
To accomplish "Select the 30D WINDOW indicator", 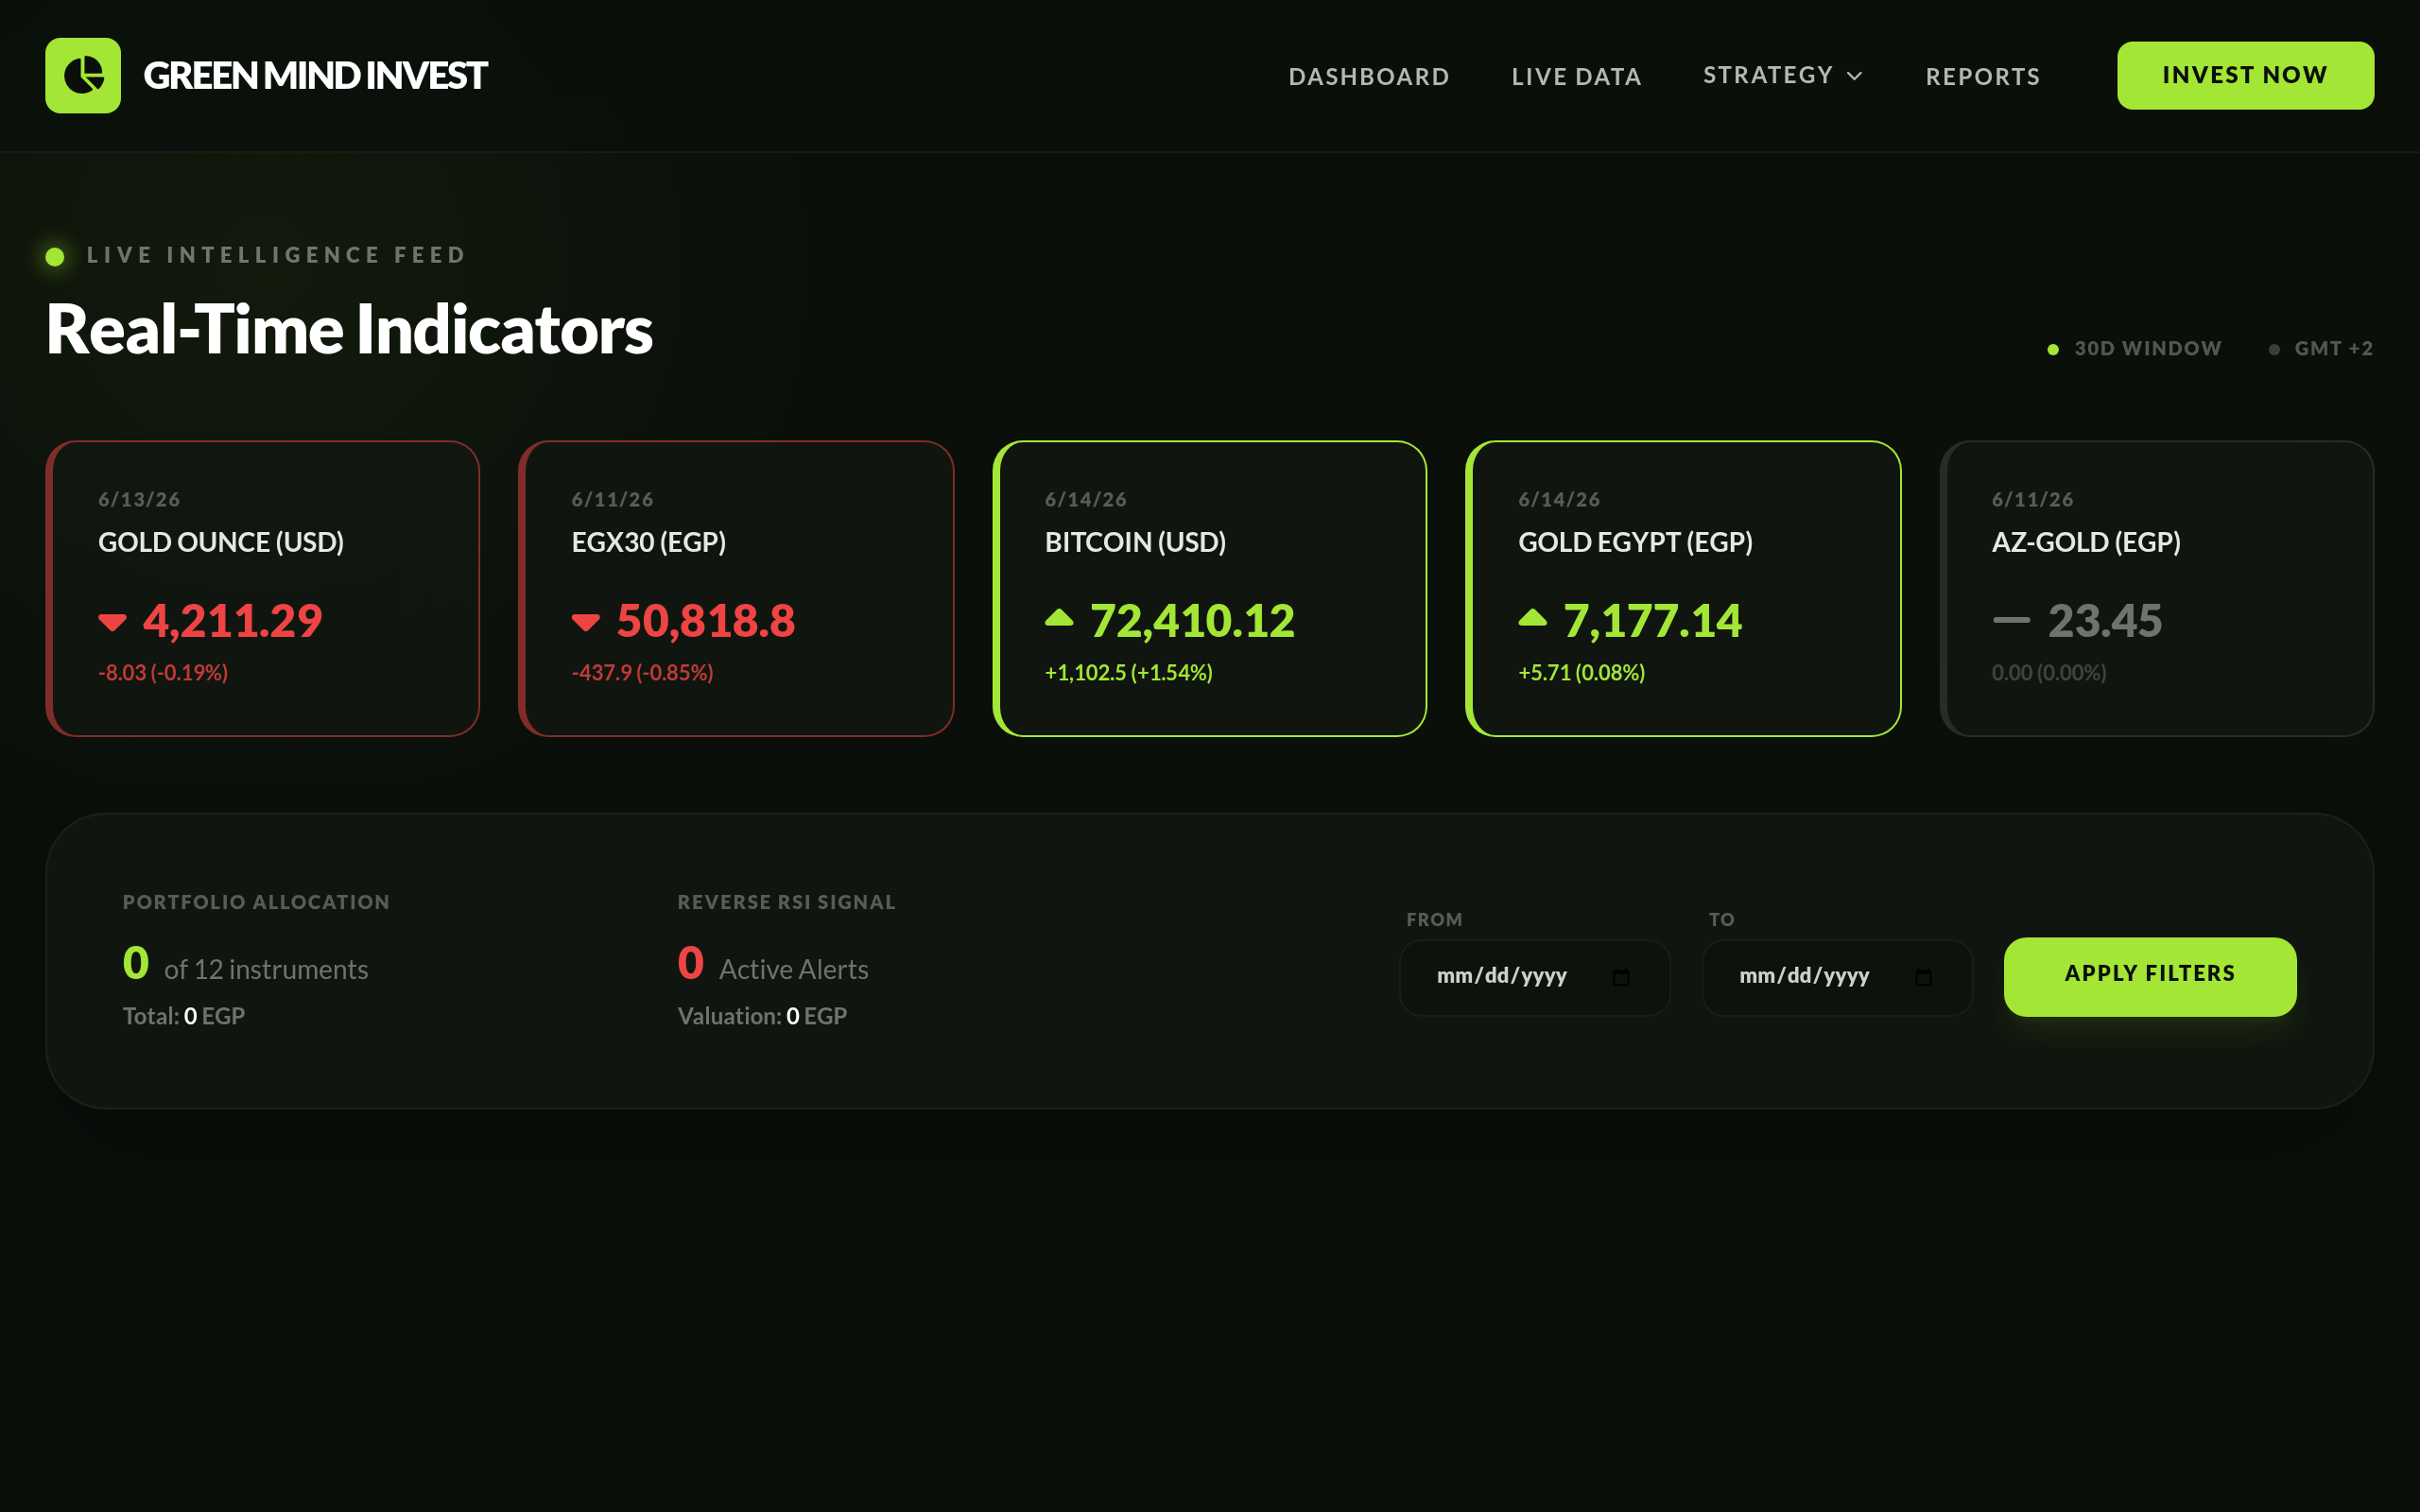I will coord(2134,349).
